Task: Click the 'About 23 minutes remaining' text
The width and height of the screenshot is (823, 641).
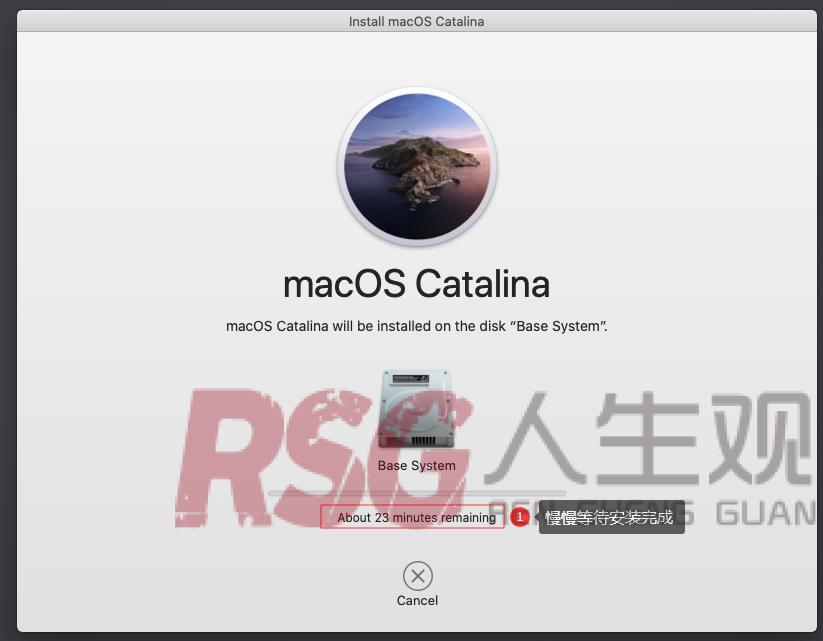Action: coord(416,518)
